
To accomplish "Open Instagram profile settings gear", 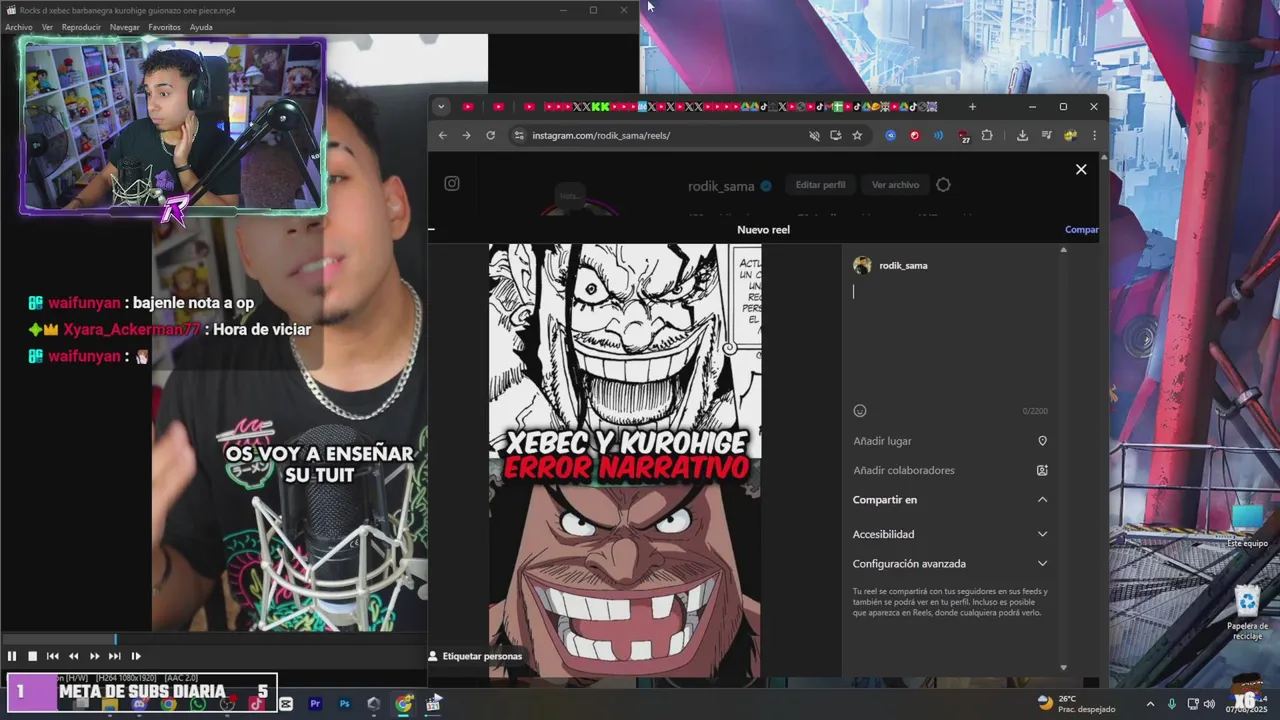I will pos(943,185).
